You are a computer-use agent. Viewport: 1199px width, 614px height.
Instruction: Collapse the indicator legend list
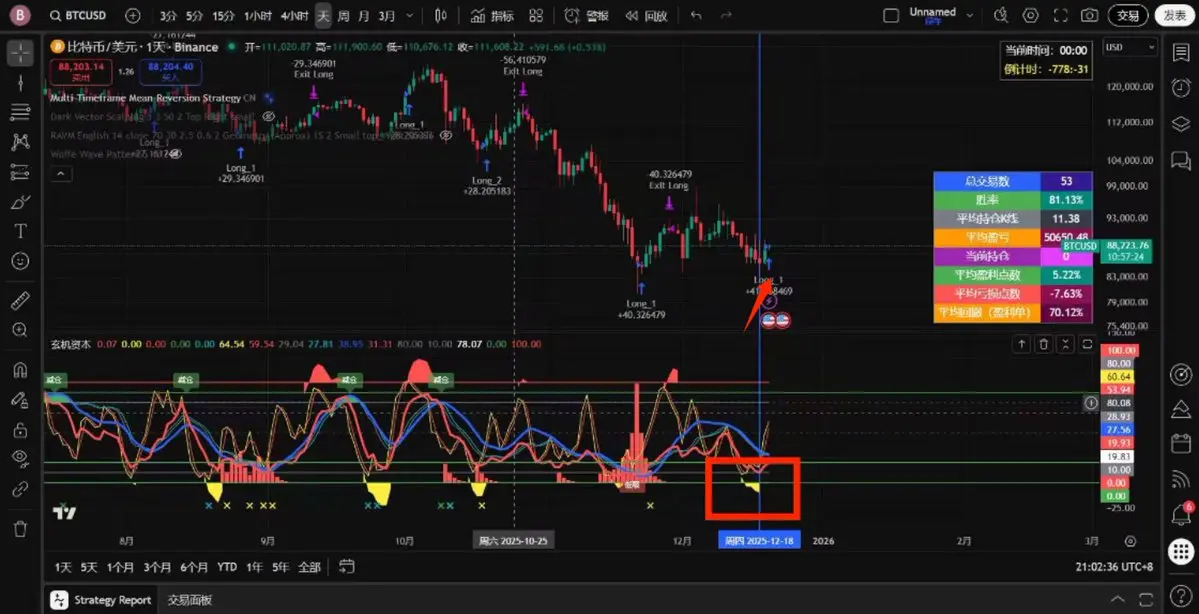point(60,174)
